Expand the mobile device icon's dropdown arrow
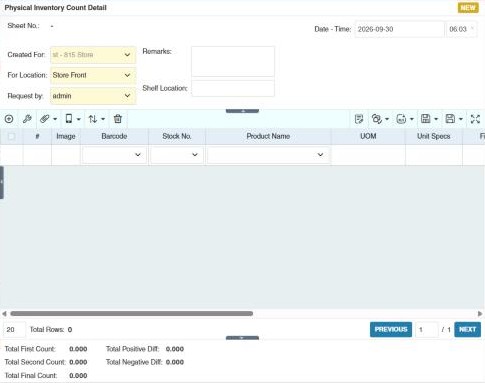The image size is (485, 383). click(x=79, y=119)
